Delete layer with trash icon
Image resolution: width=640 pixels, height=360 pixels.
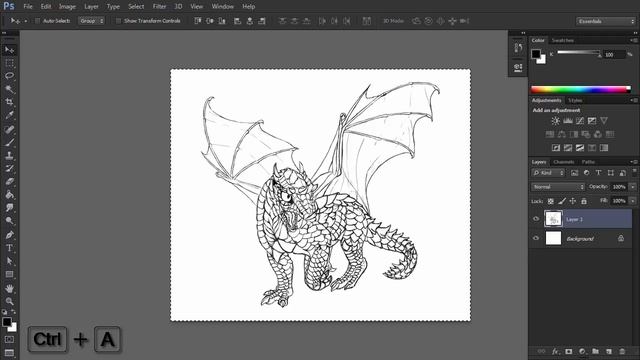click(622, 351)
